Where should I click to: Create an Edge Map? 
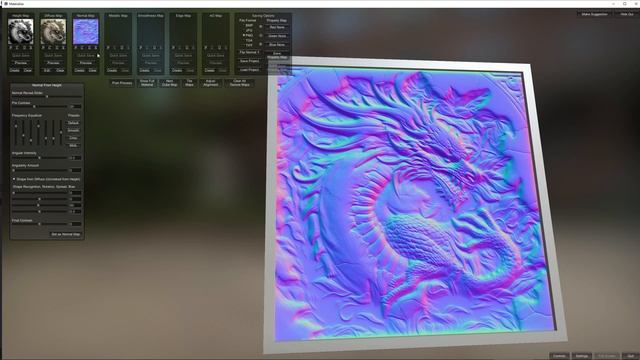[177, 70]
